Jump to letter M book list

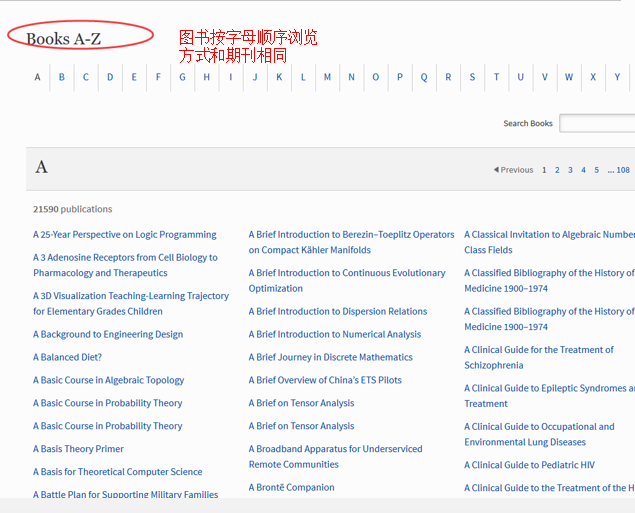(327, 77)
